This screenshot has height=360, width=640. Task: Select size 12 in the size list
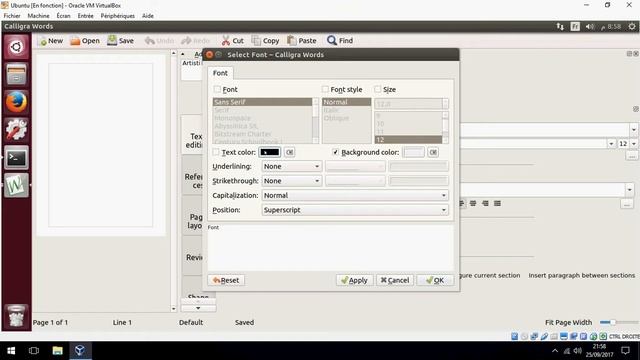tap(408, 140)
